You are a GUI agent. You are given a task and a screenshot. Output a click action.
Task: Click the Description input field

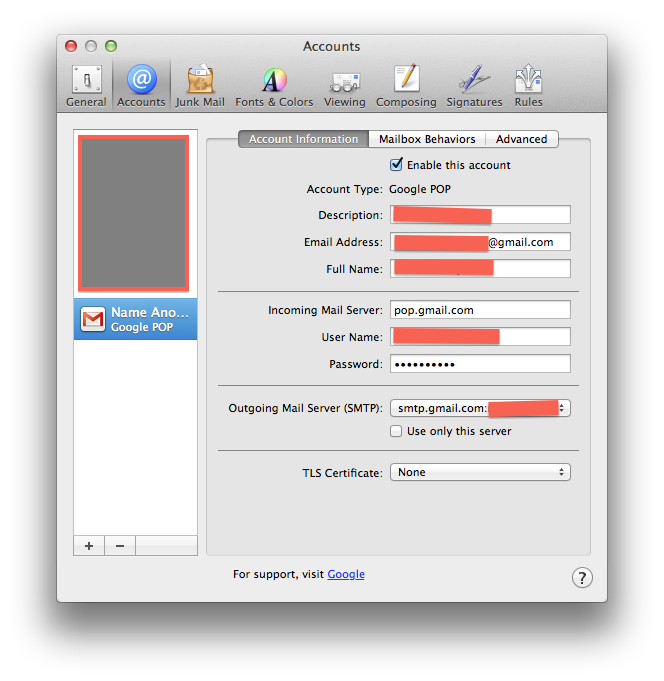point(480,215)
